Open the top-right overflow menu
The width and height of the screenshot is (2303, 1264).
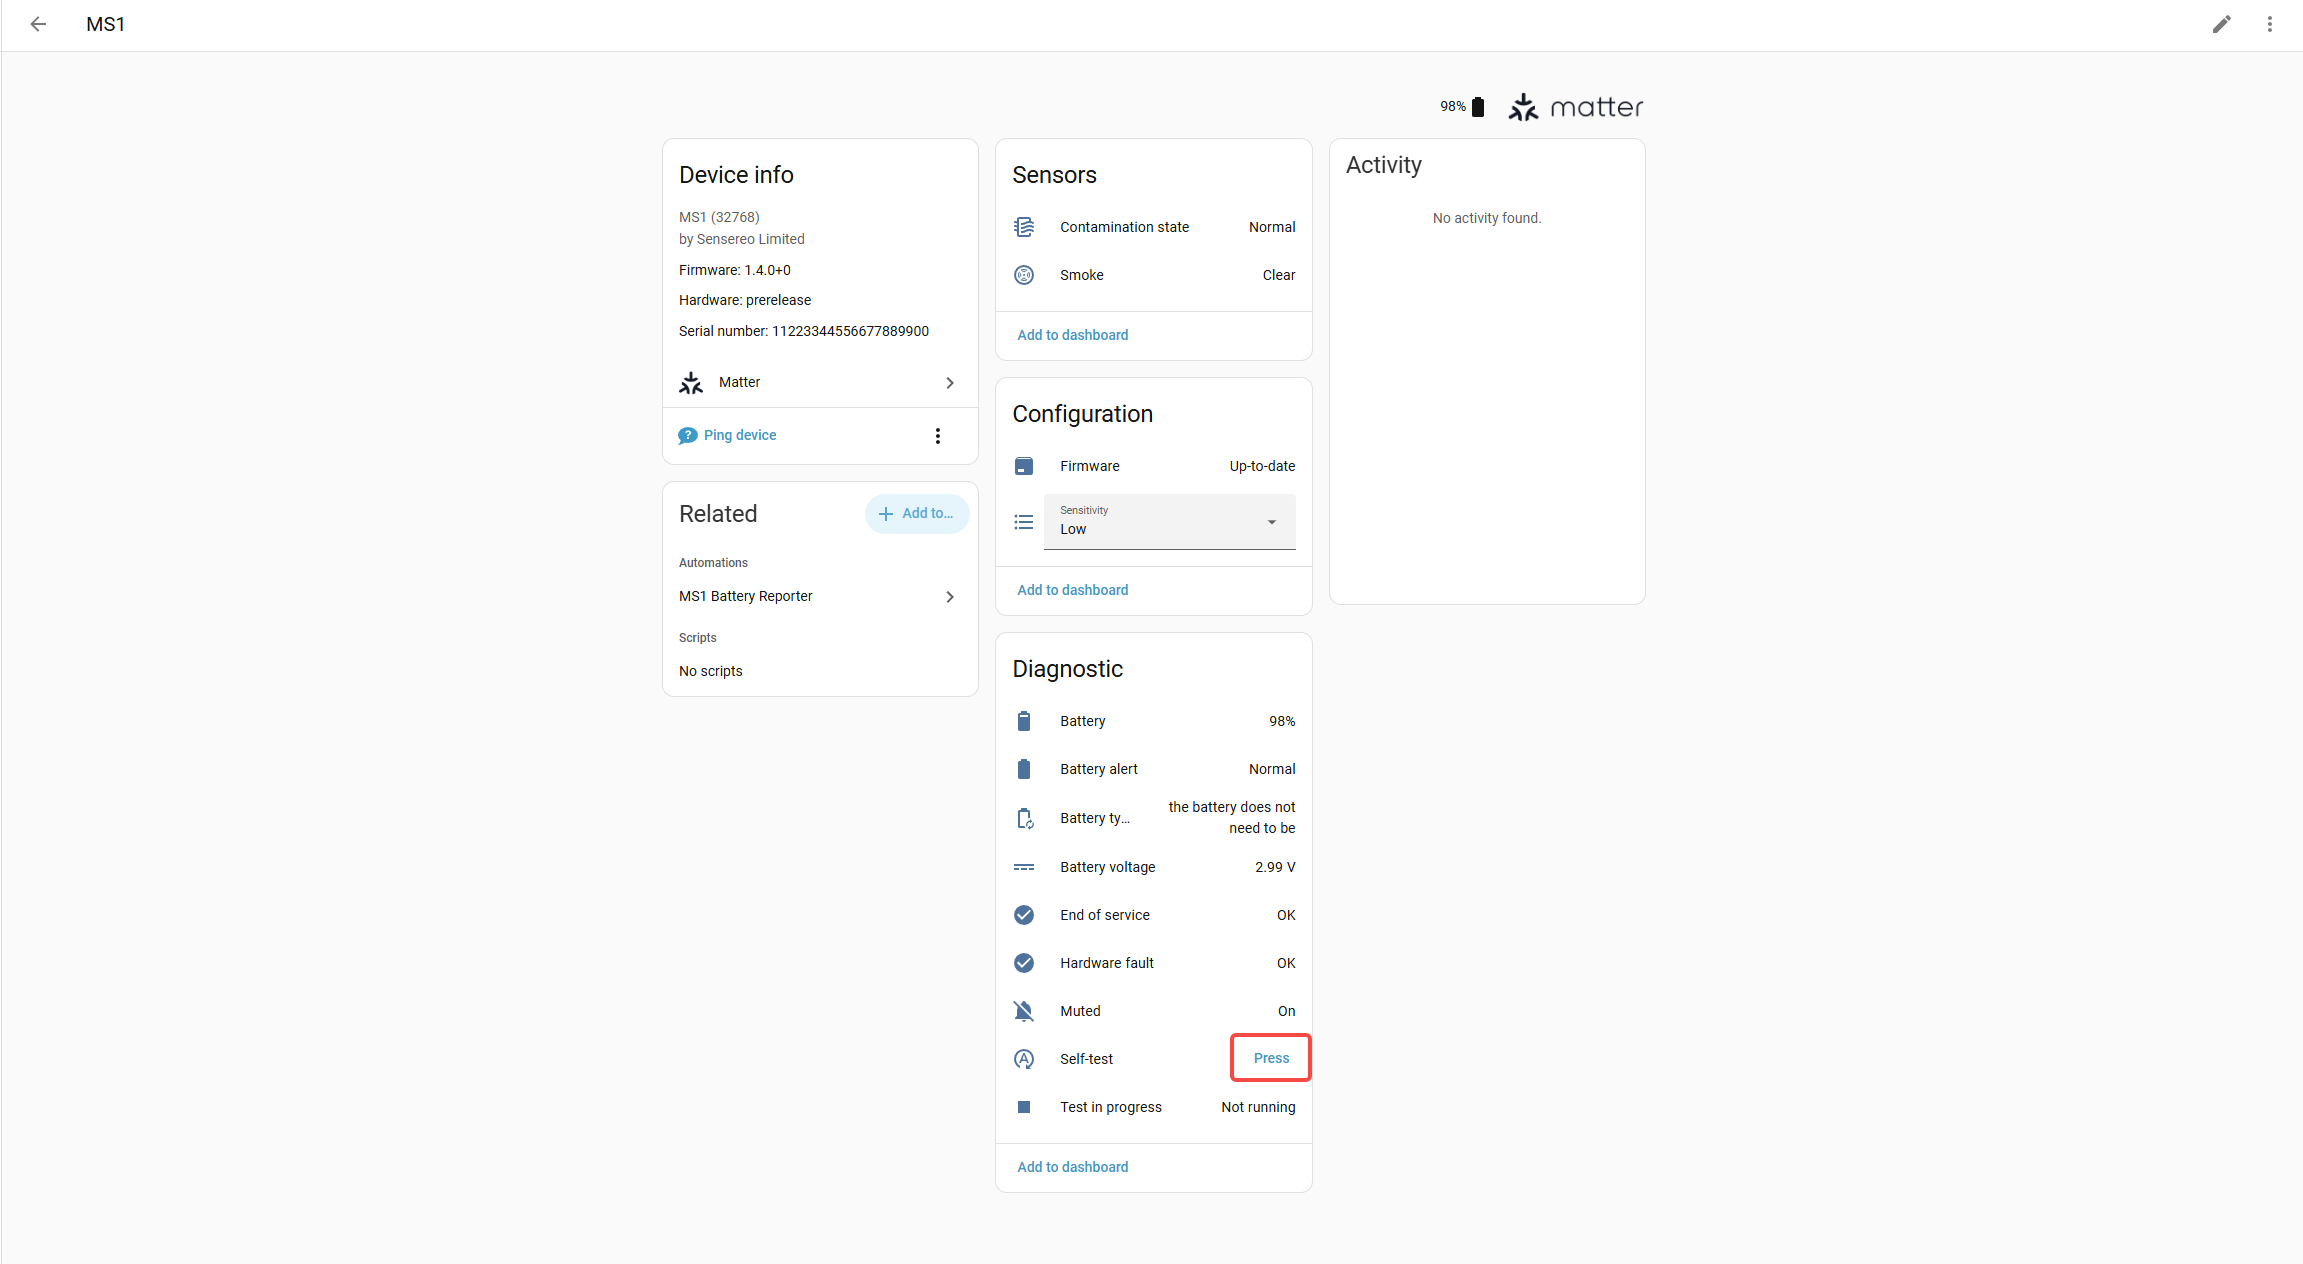(2269, 24)
